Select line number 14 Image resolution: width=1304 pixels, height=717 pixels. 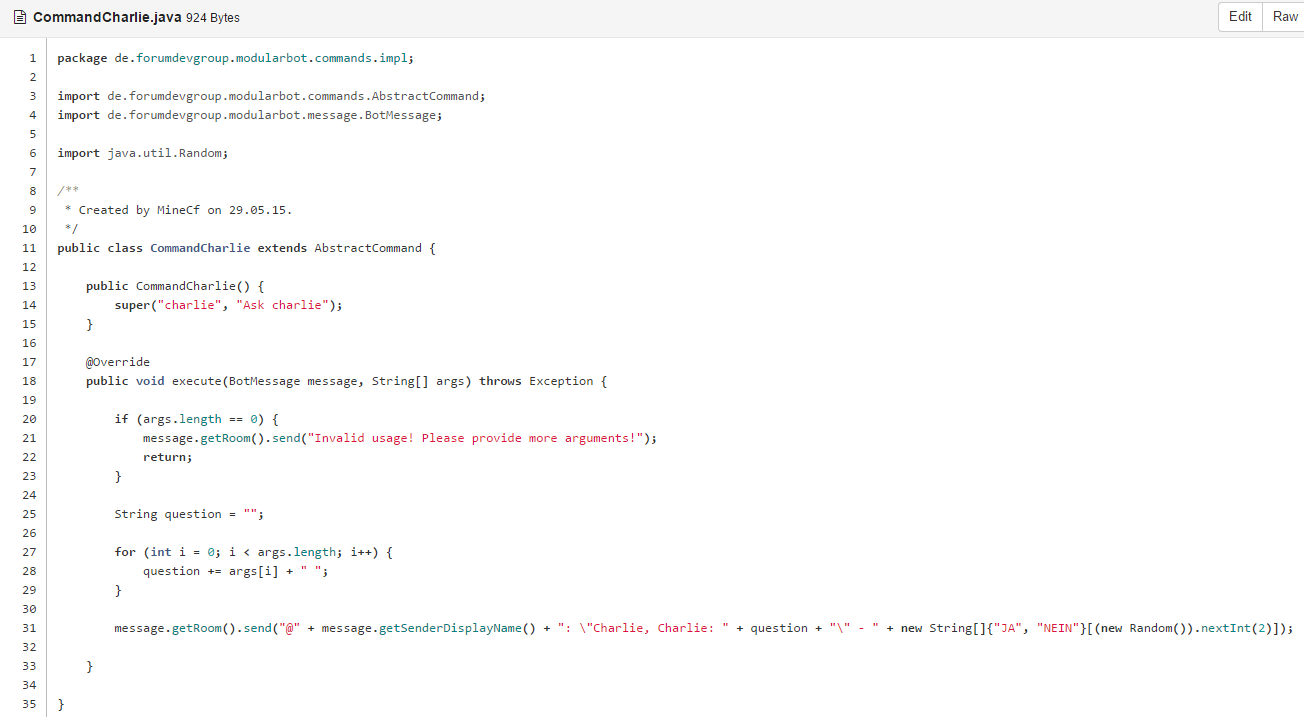pos(30,305)
